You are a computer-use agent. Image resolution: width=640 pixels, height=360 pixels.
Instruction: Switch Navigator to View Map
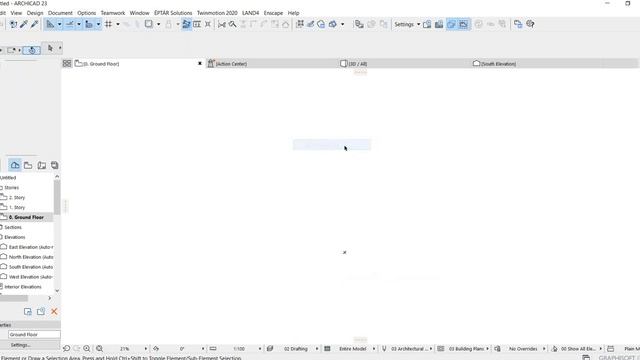(28, 165)
